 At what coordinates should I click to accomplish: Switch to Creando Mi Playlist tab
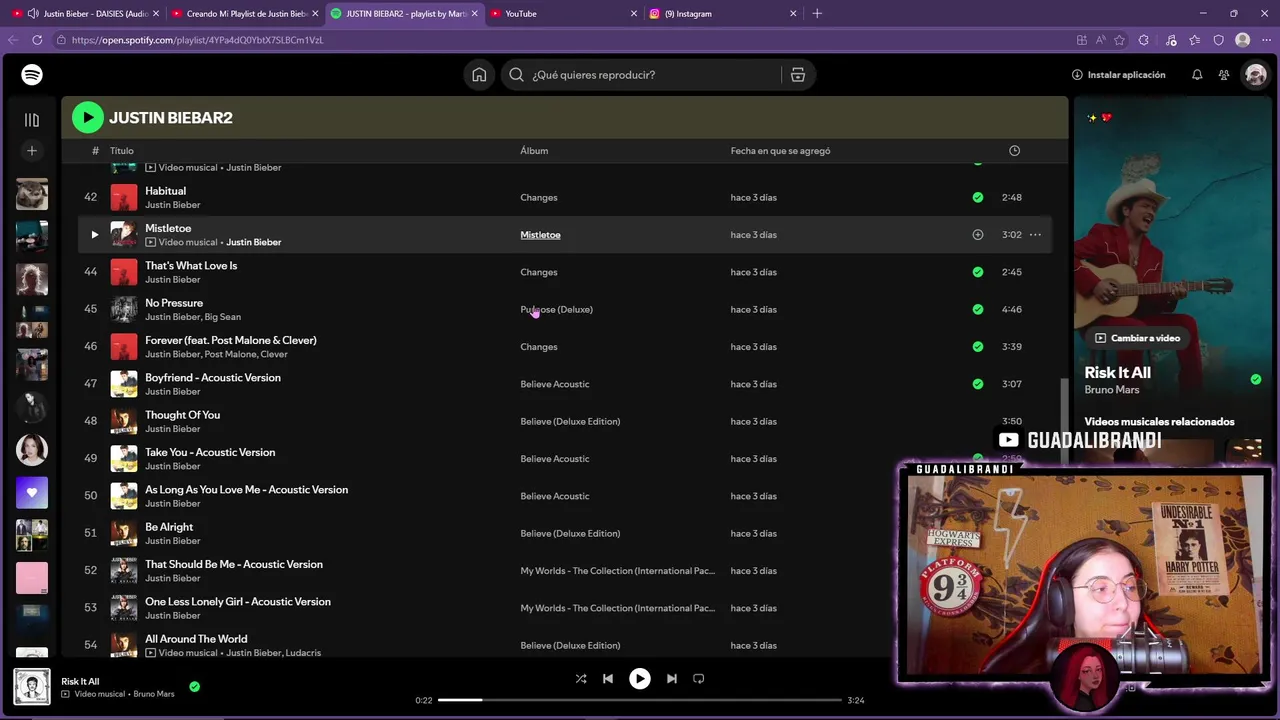[245, 14]
